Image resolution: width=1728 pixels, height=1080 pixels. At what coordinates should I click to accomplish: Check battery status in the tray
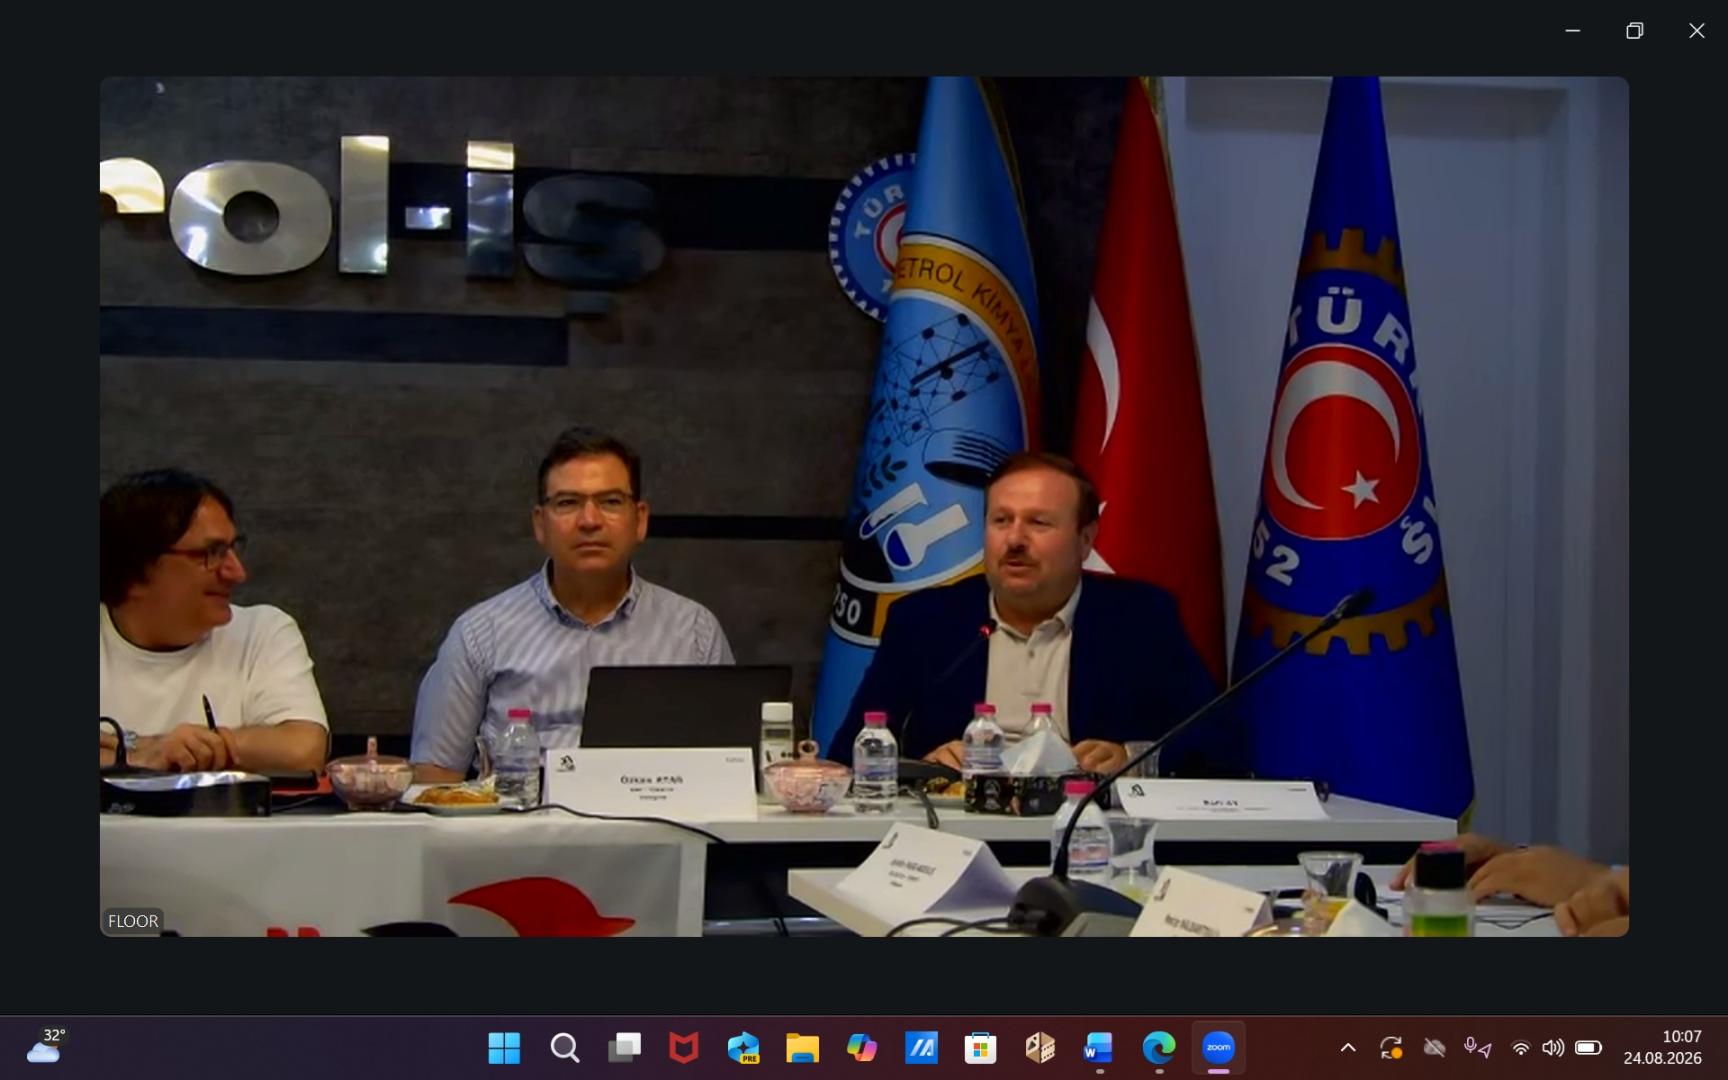tap(1588, 1048)
